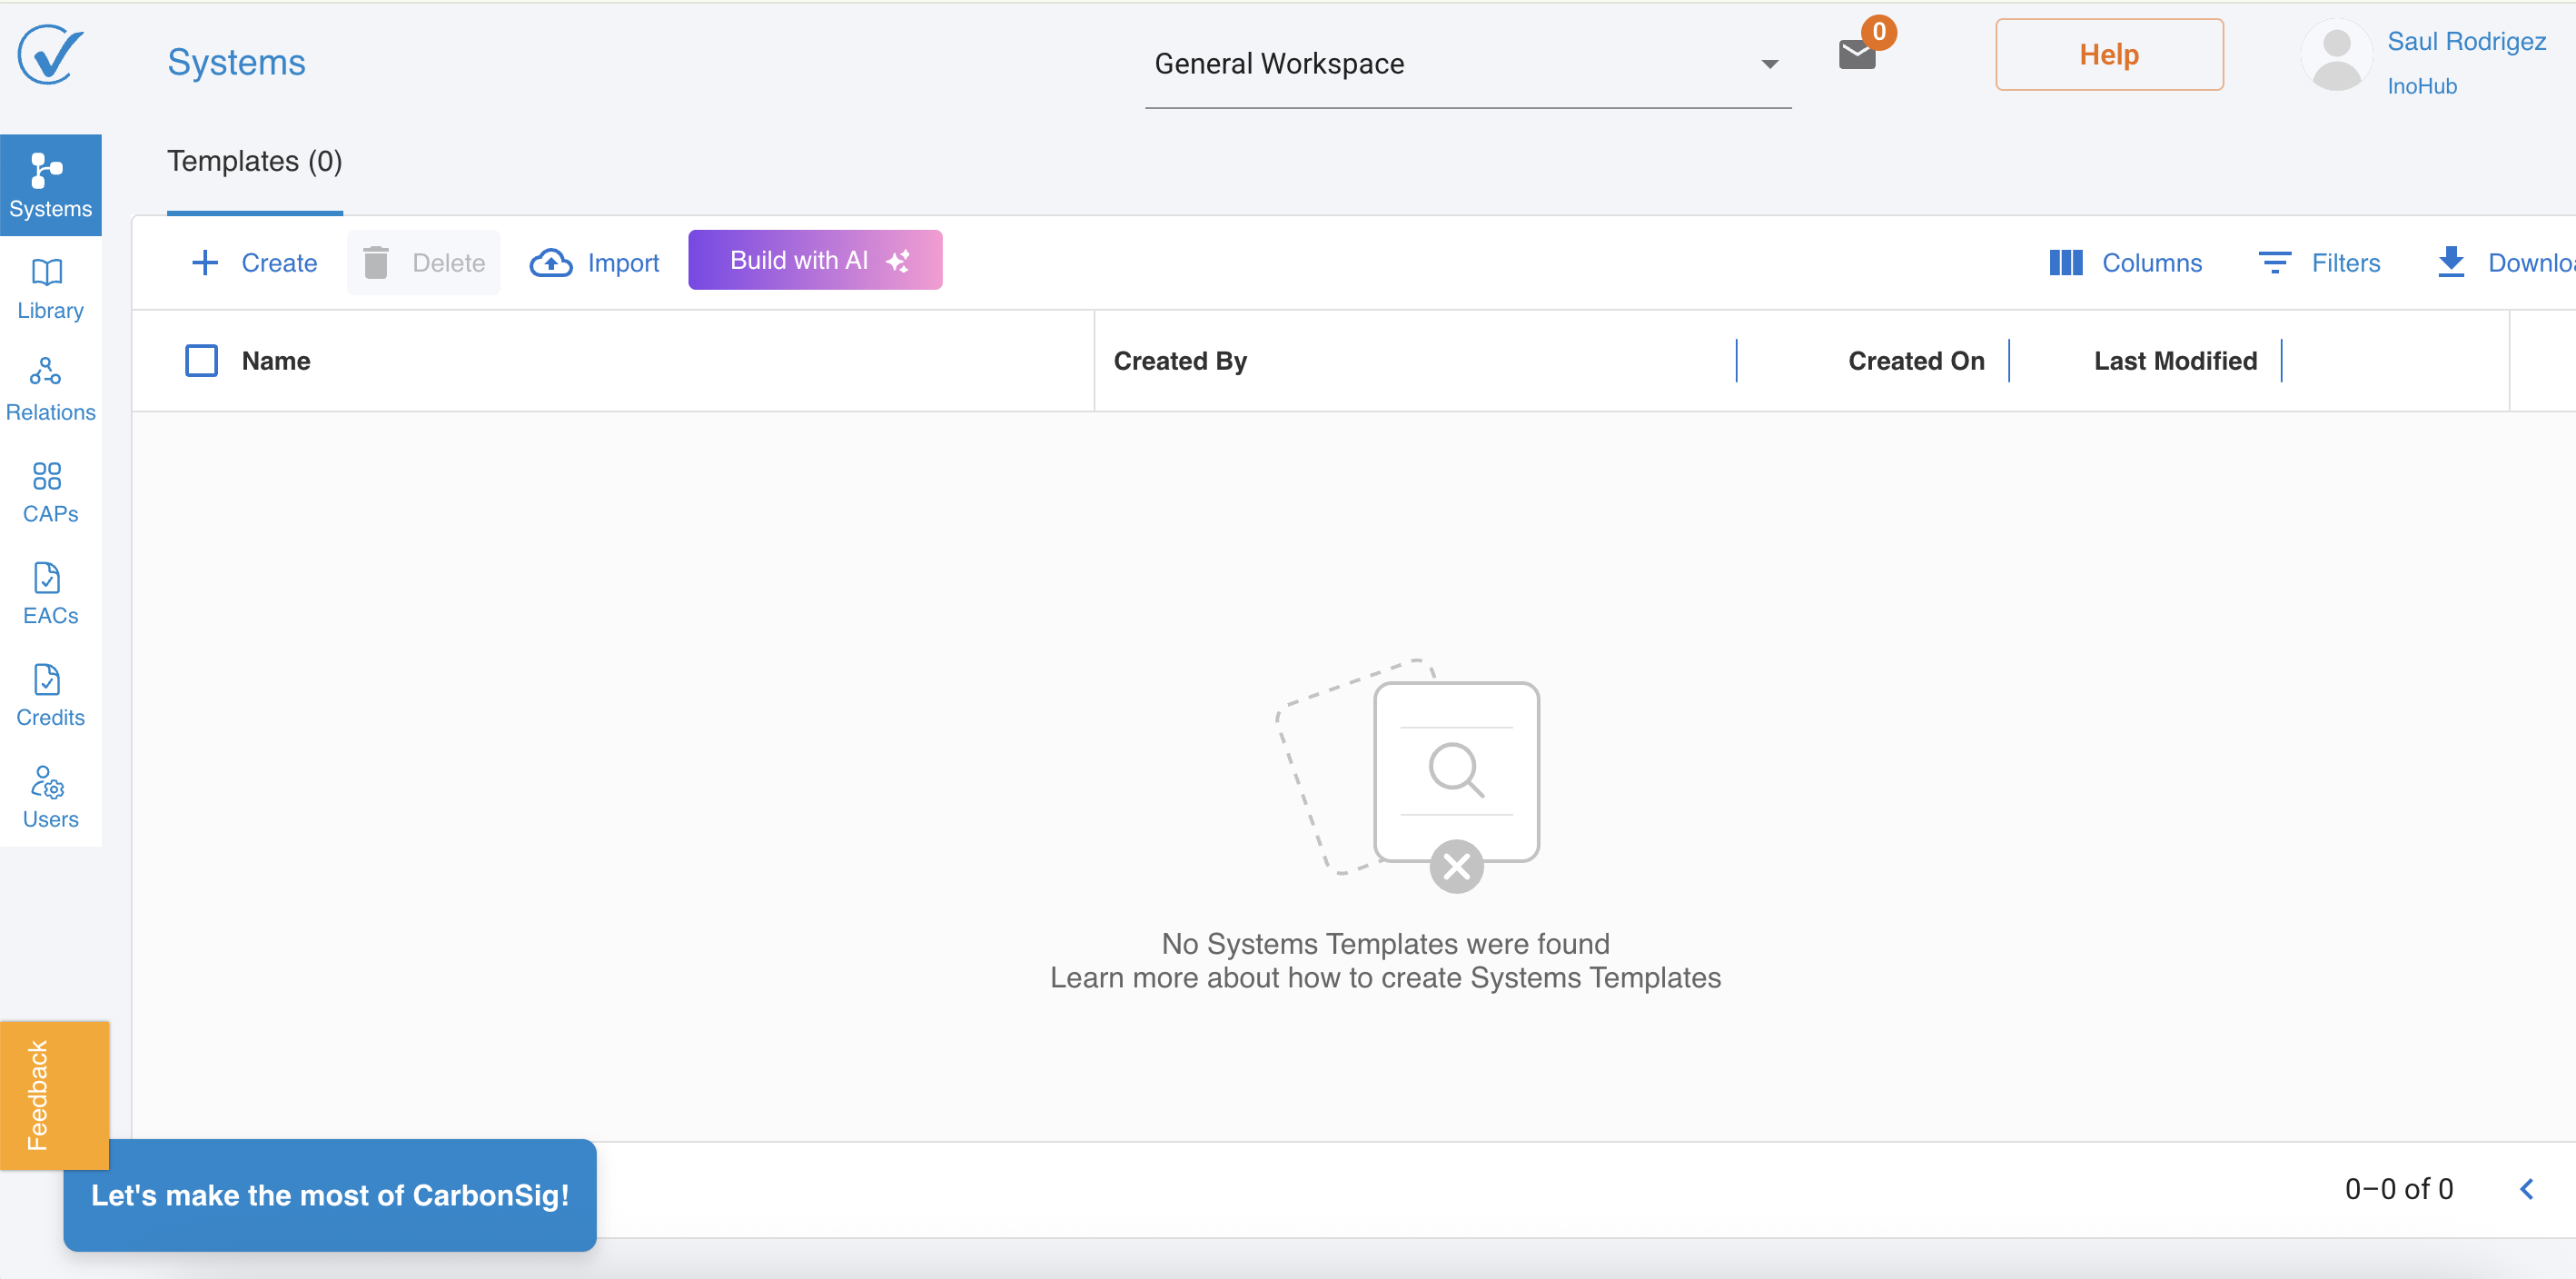
Task: Select the Templates (0) tab
Action: (x=254, y=162)
